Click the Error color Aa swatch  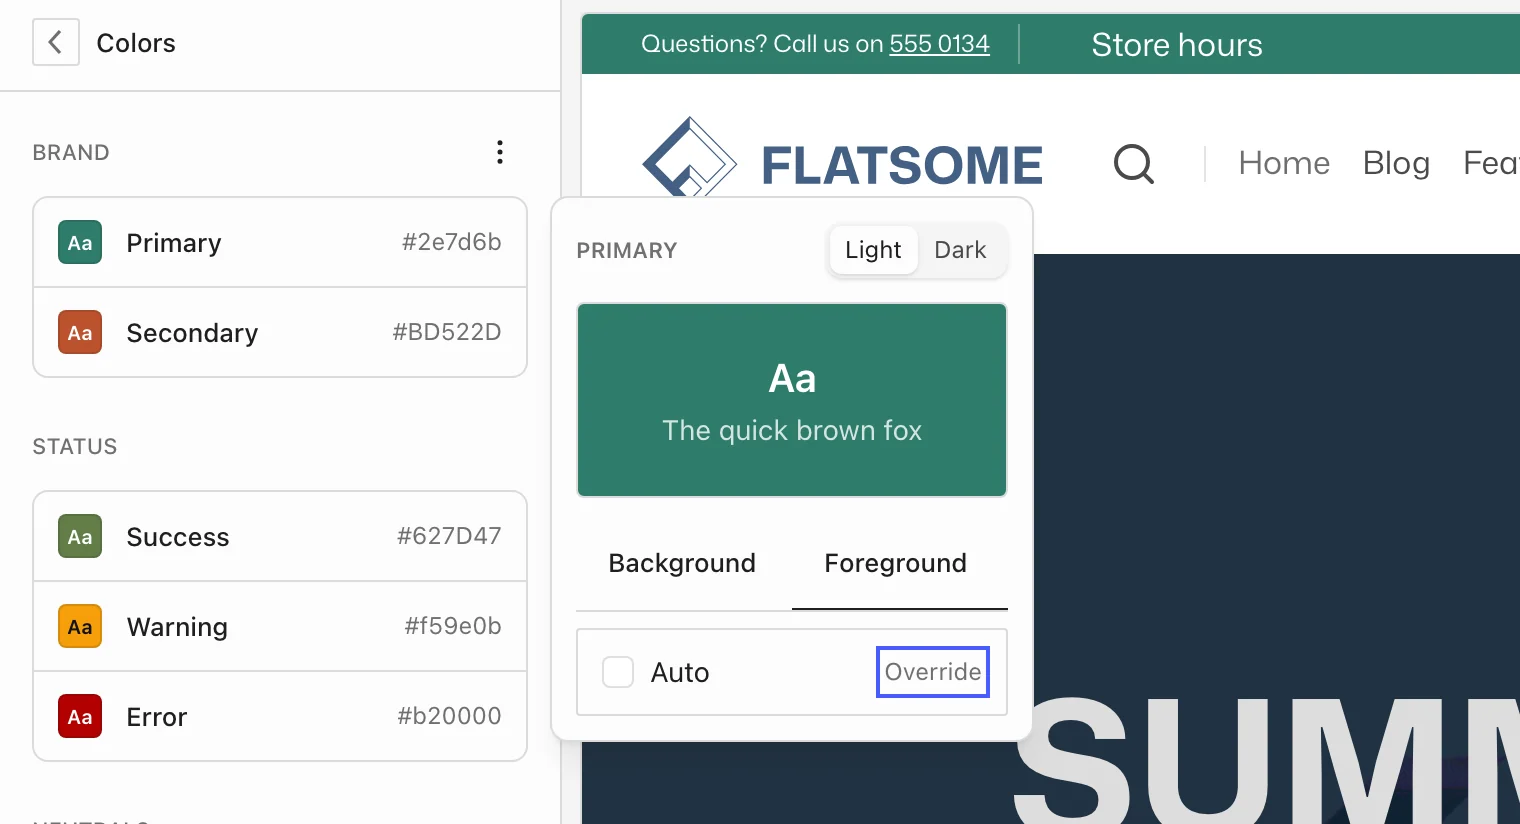[x=80, y=717]
